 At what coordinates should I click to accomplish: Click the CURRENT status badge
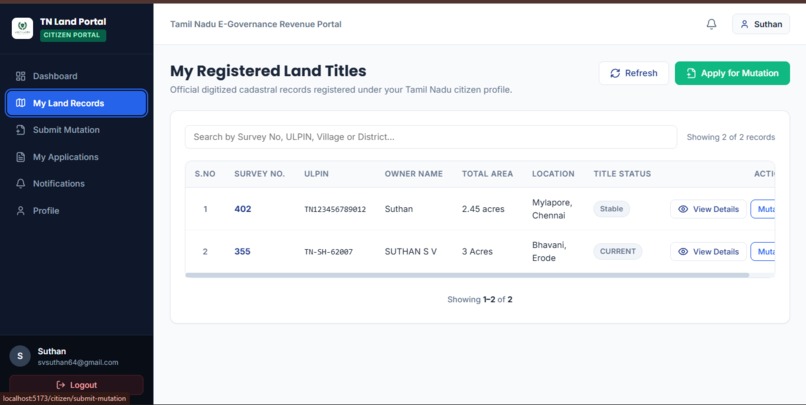click(x=617, y=251)
